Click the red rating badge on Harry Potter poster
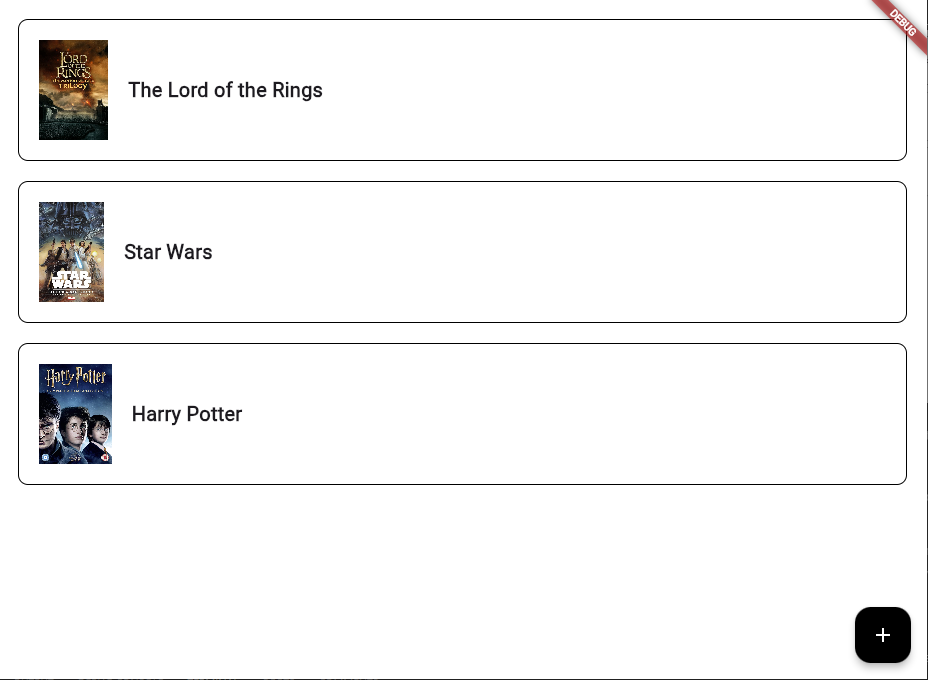The image size is (928, 680). [x=104, y=457]
